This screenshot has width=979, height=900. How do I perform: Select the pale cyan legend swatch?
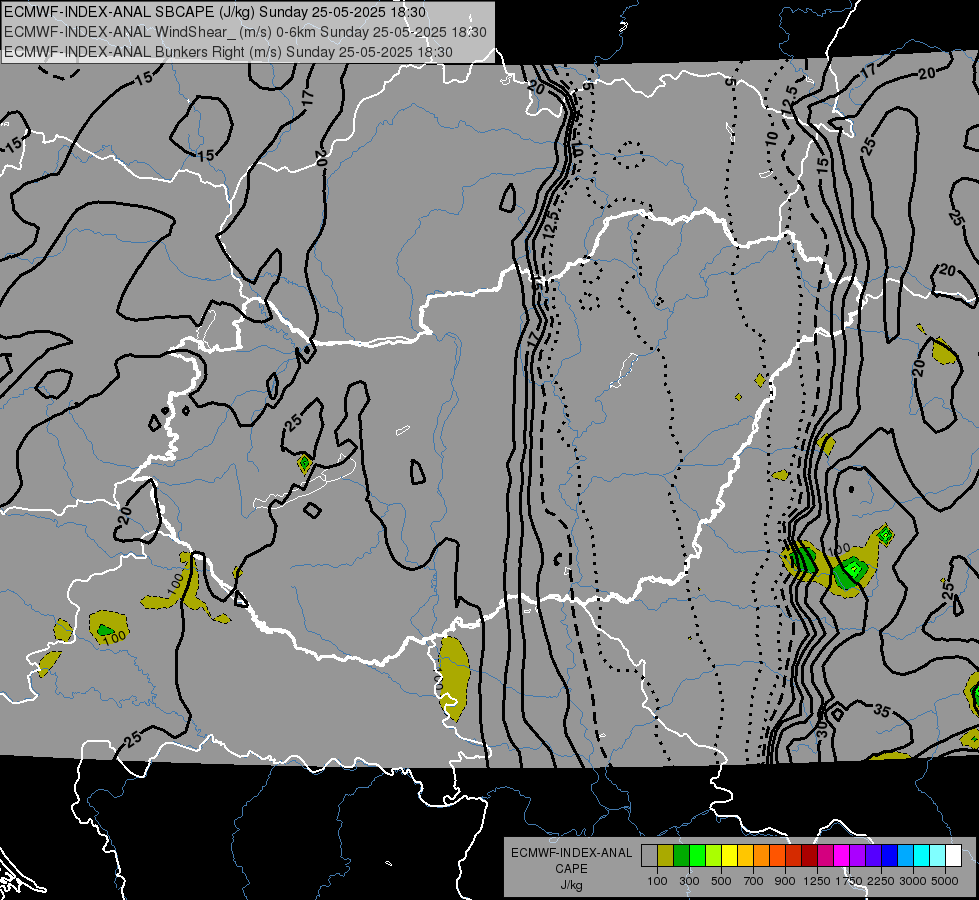(x=938, y=855)
